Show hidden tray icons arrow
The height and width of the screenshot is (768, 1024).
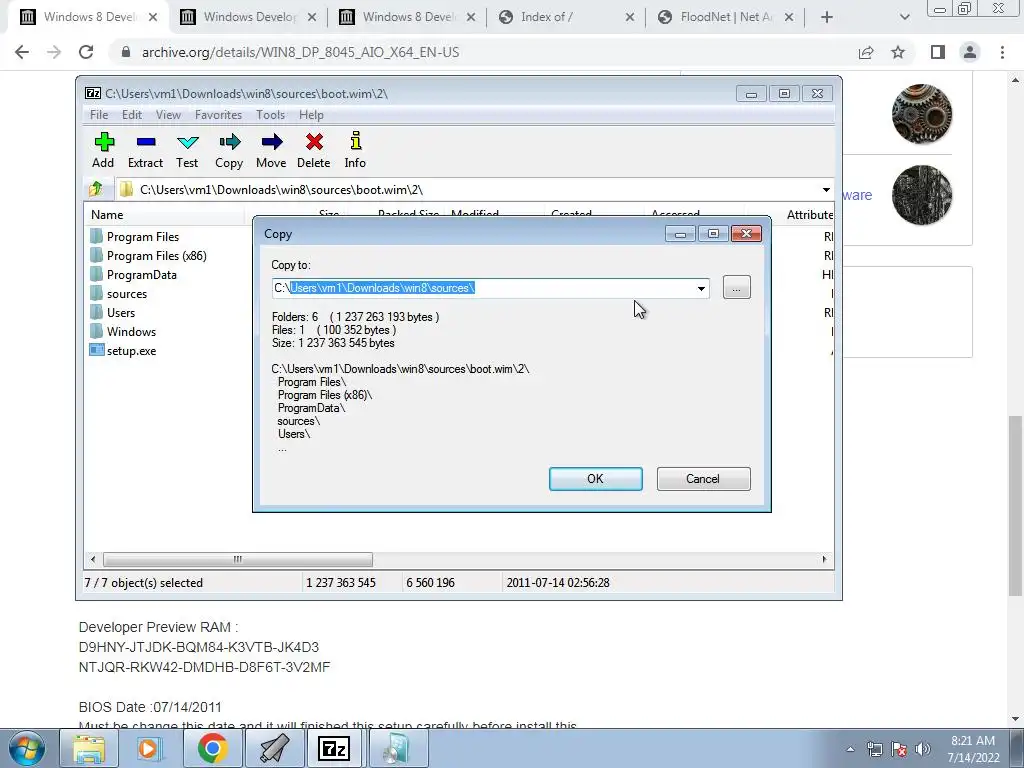click(850, 749)
